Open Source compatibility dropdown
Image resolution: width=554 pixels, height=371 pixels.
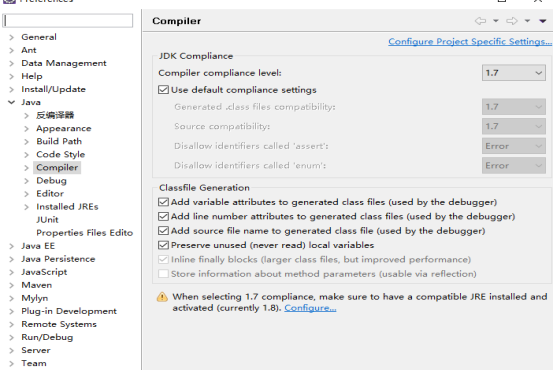point(513,126)
